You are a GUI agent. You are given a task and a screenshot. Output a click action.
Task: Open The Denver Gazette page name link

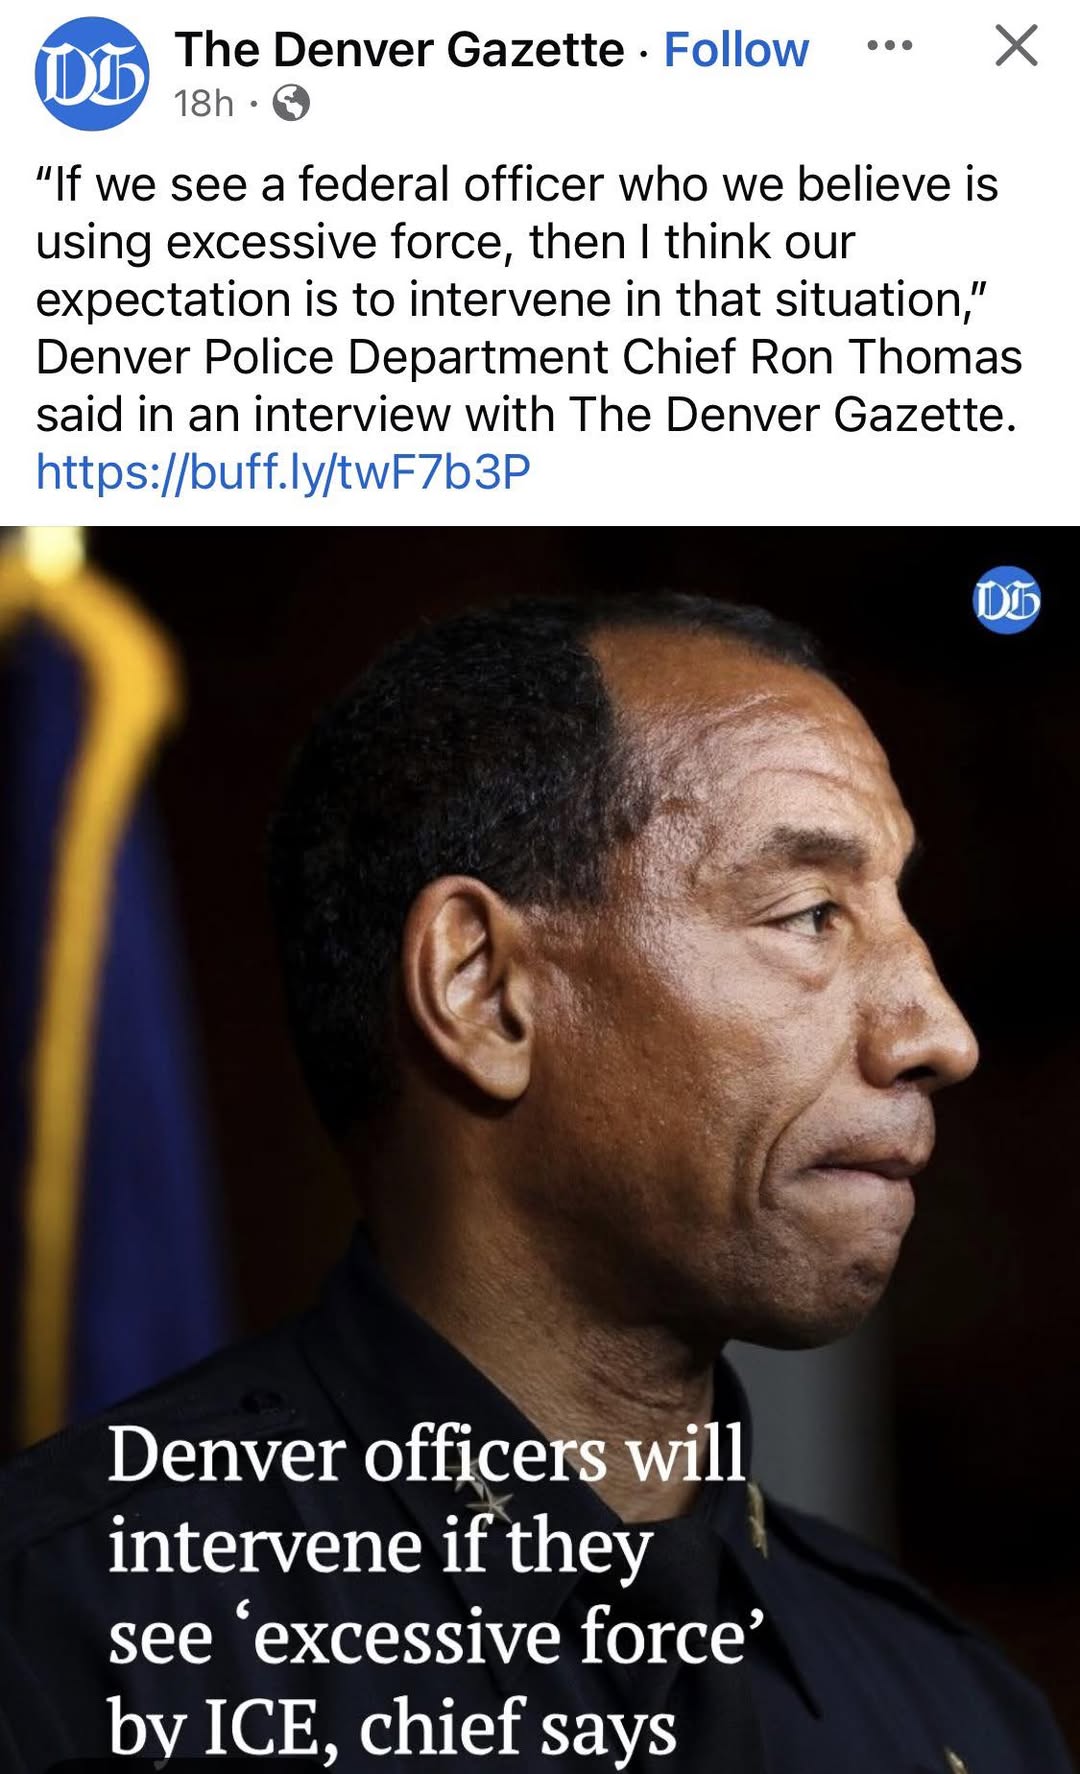400,49
